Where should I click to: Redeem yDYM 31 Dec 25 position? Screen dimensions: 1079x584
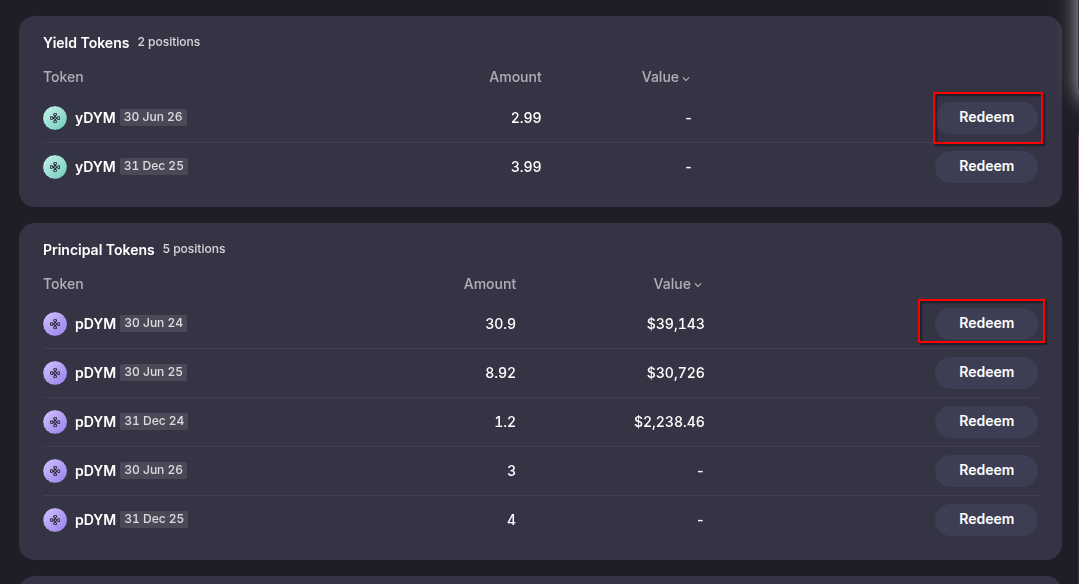point(986,167)
